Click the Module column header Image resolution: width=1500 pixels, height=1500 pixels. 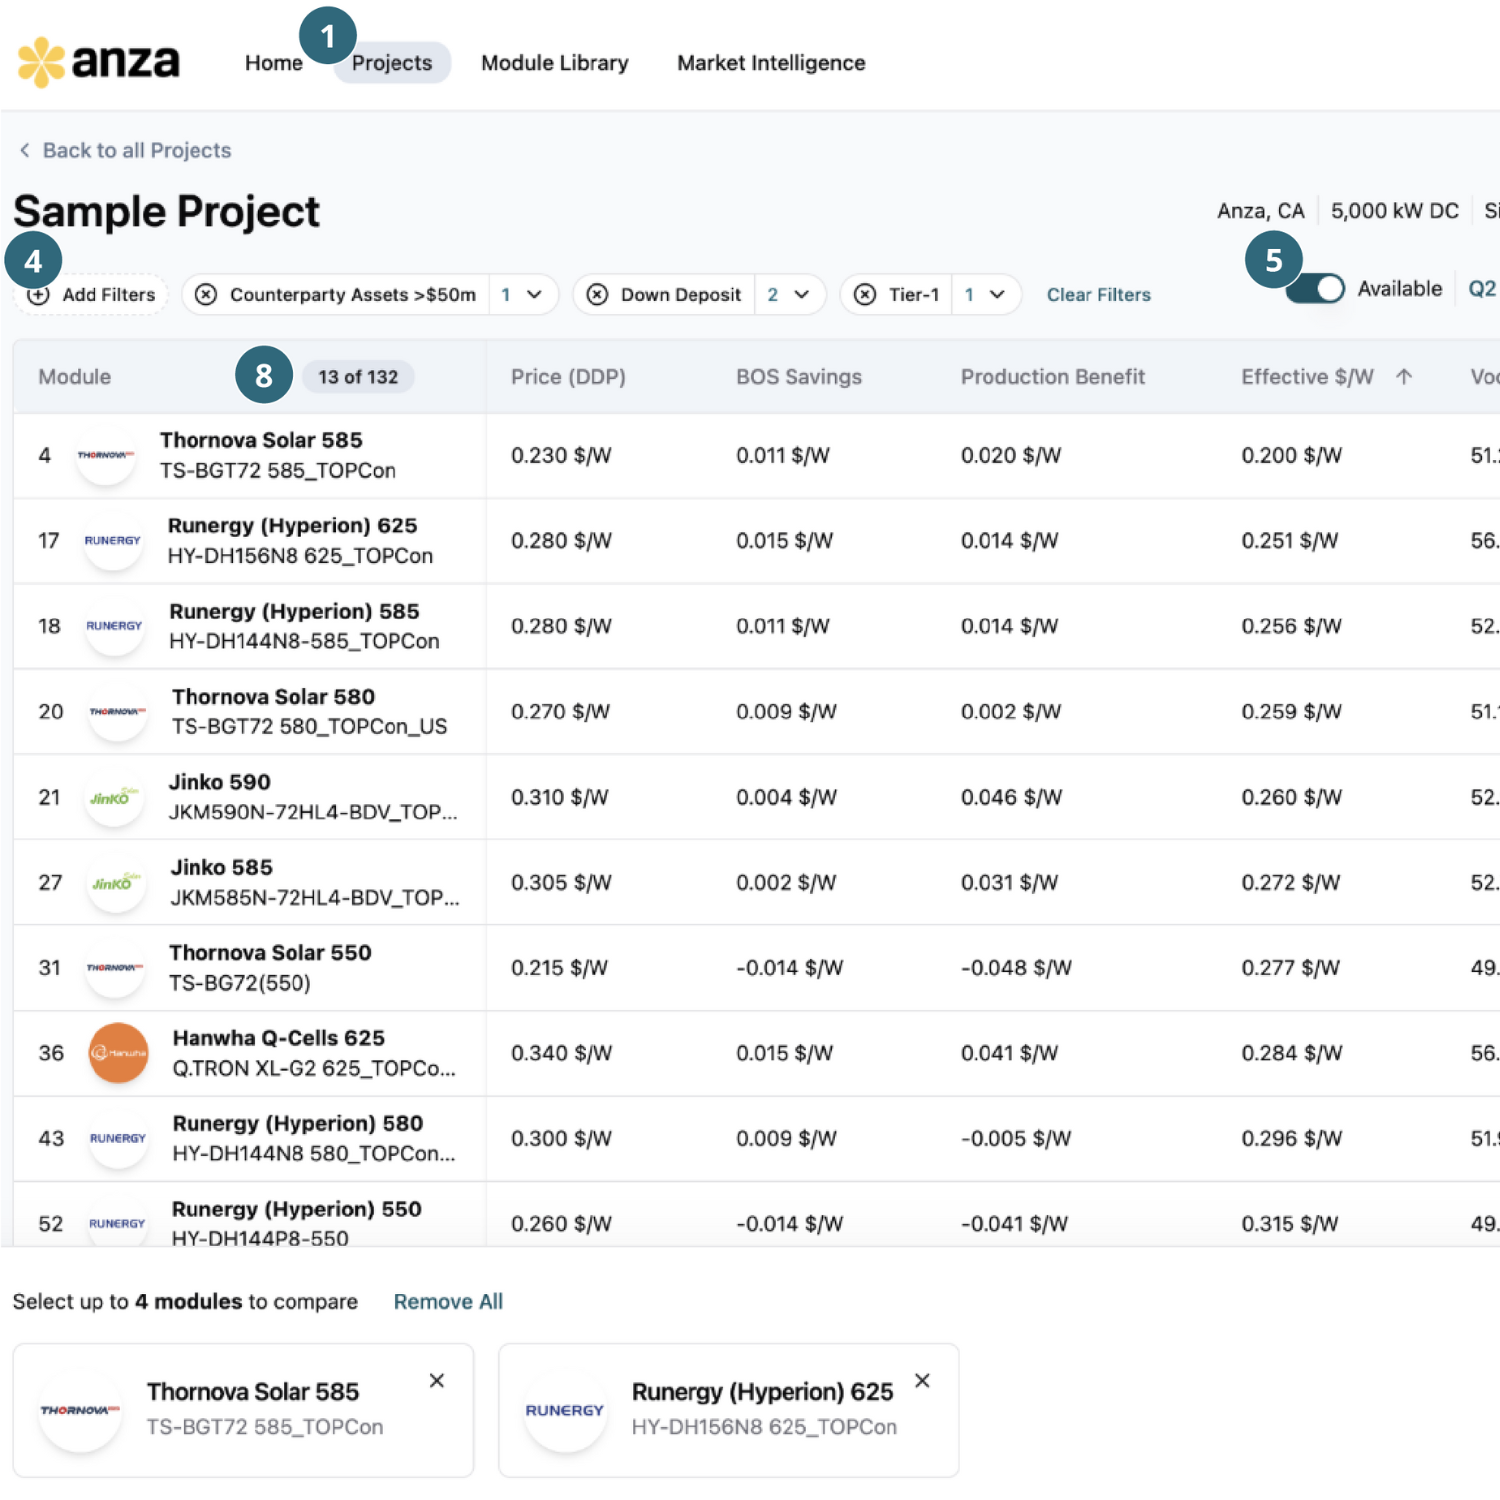75,377
